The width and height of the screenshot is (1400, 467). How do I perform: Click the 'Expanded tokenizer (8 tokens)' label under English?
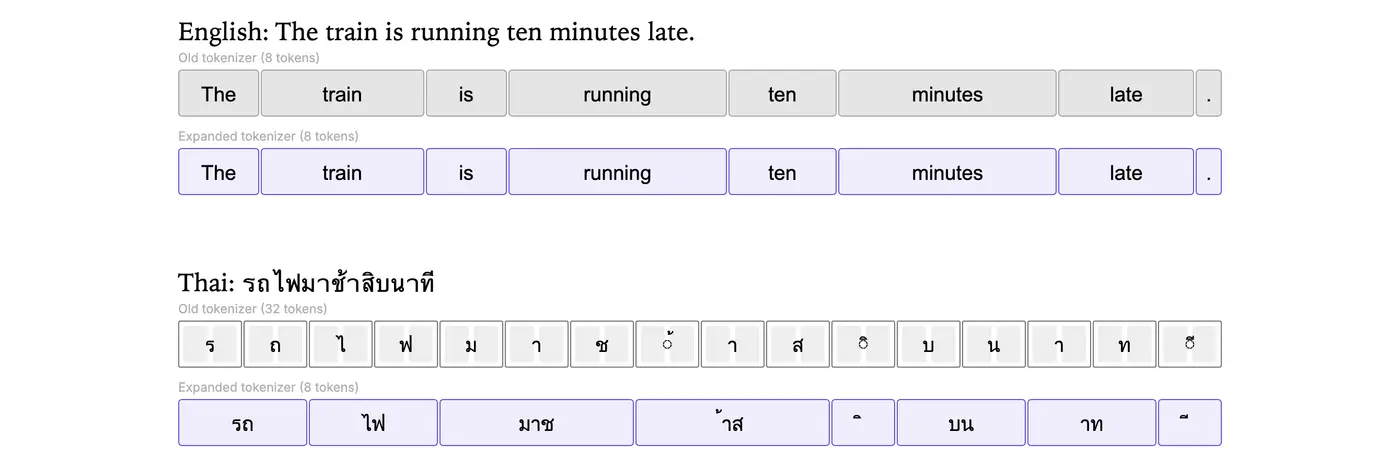pos(268,136)
